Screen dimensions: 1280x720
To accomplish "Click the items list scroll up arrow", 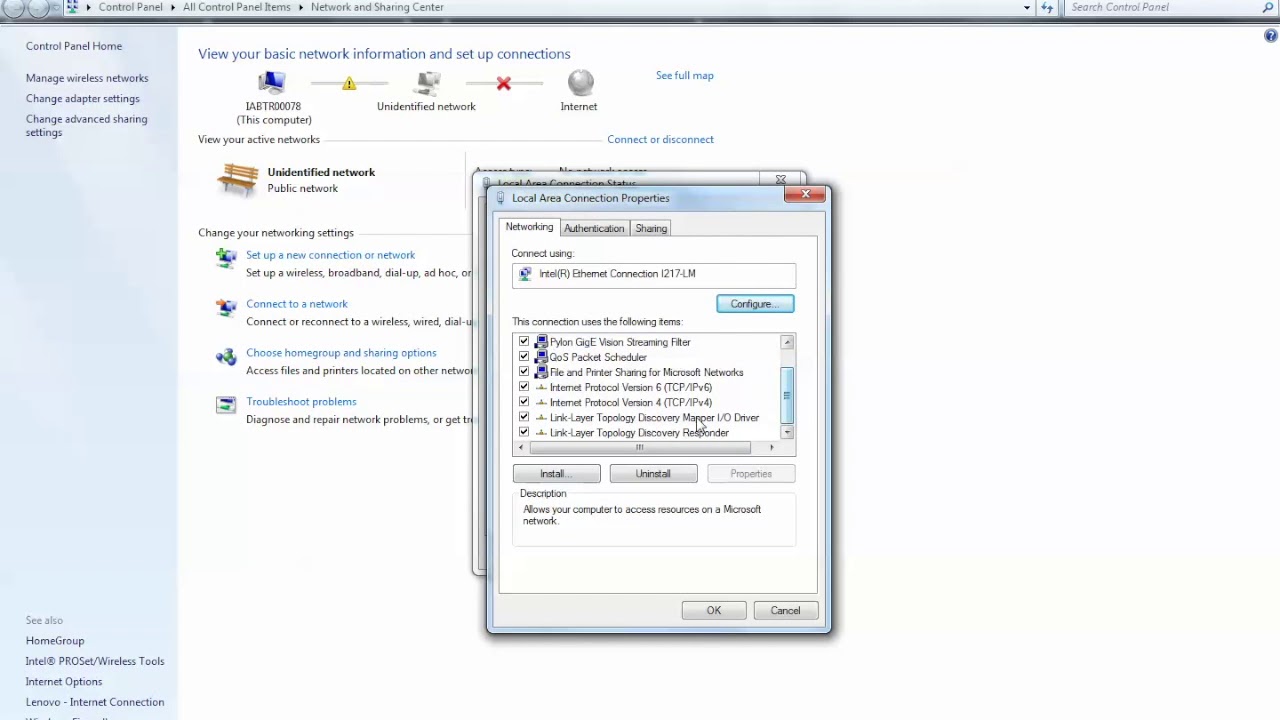I will tap(788, 342).
